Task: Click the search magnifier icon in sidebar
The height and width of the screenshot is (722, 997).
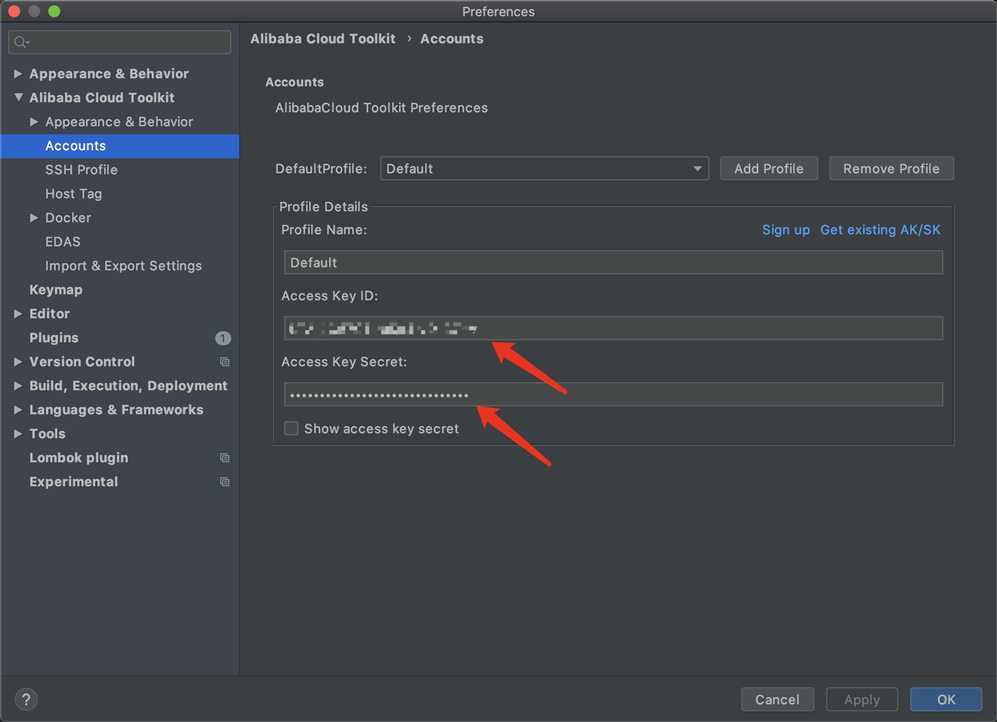Action: click(x=20, y=42)
